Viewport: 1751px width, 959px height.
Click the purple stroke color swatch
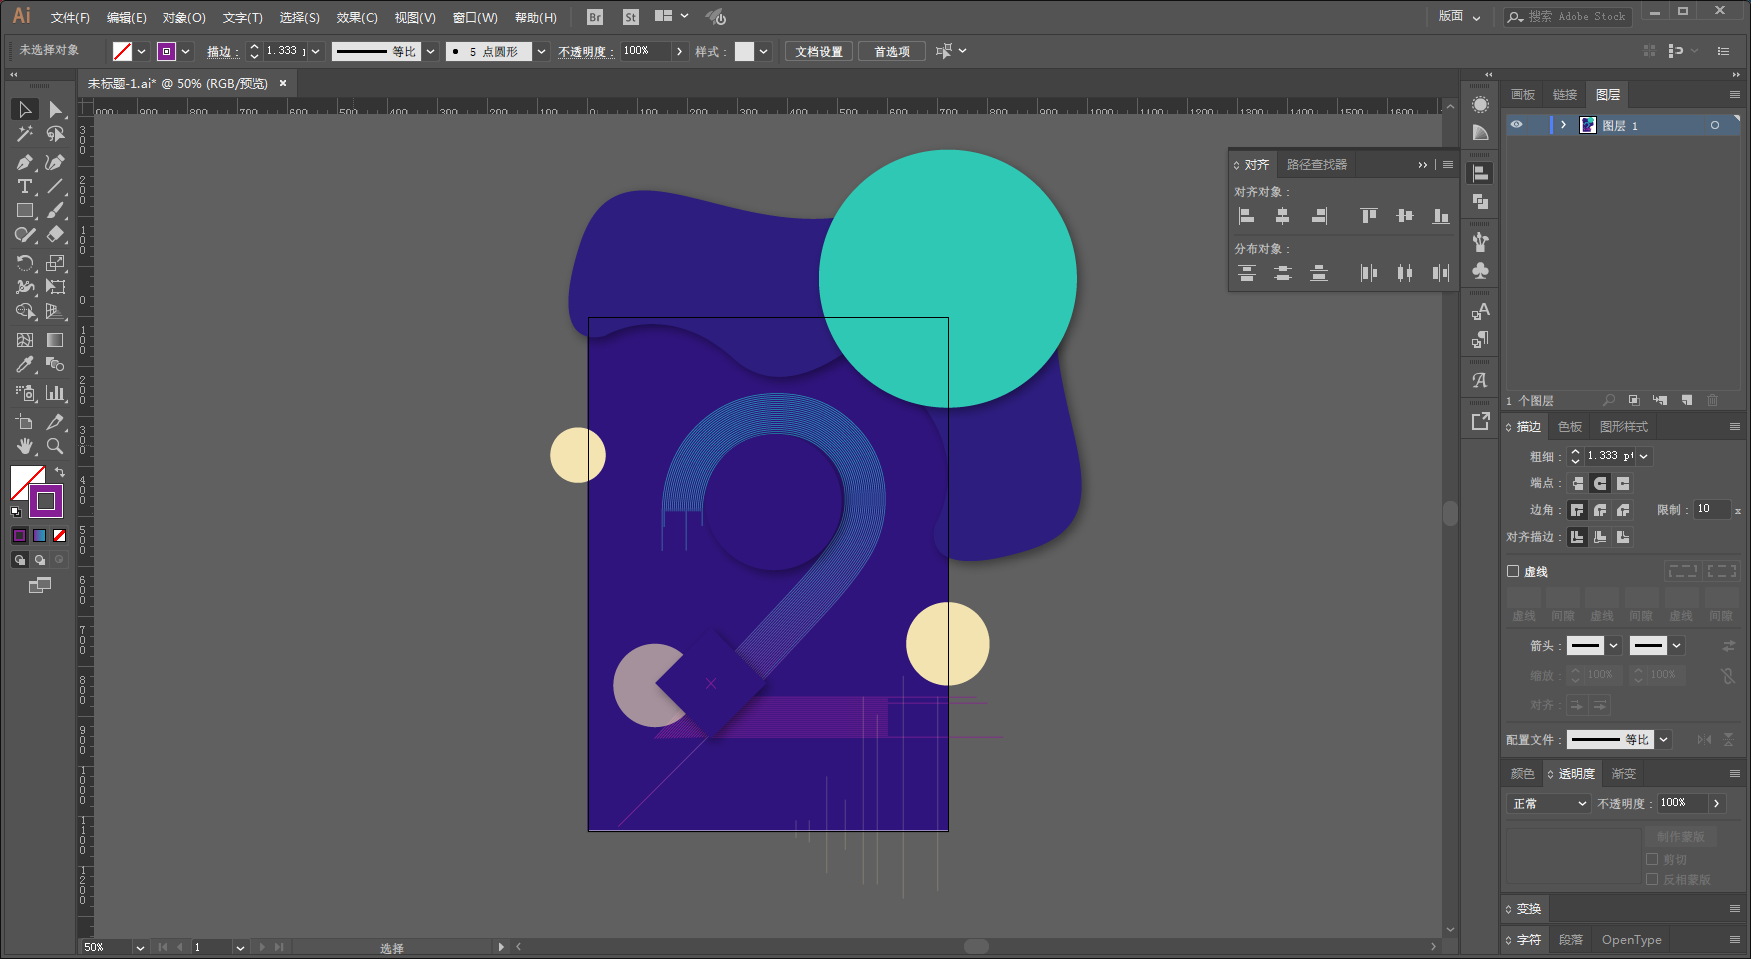pos(166,51)
